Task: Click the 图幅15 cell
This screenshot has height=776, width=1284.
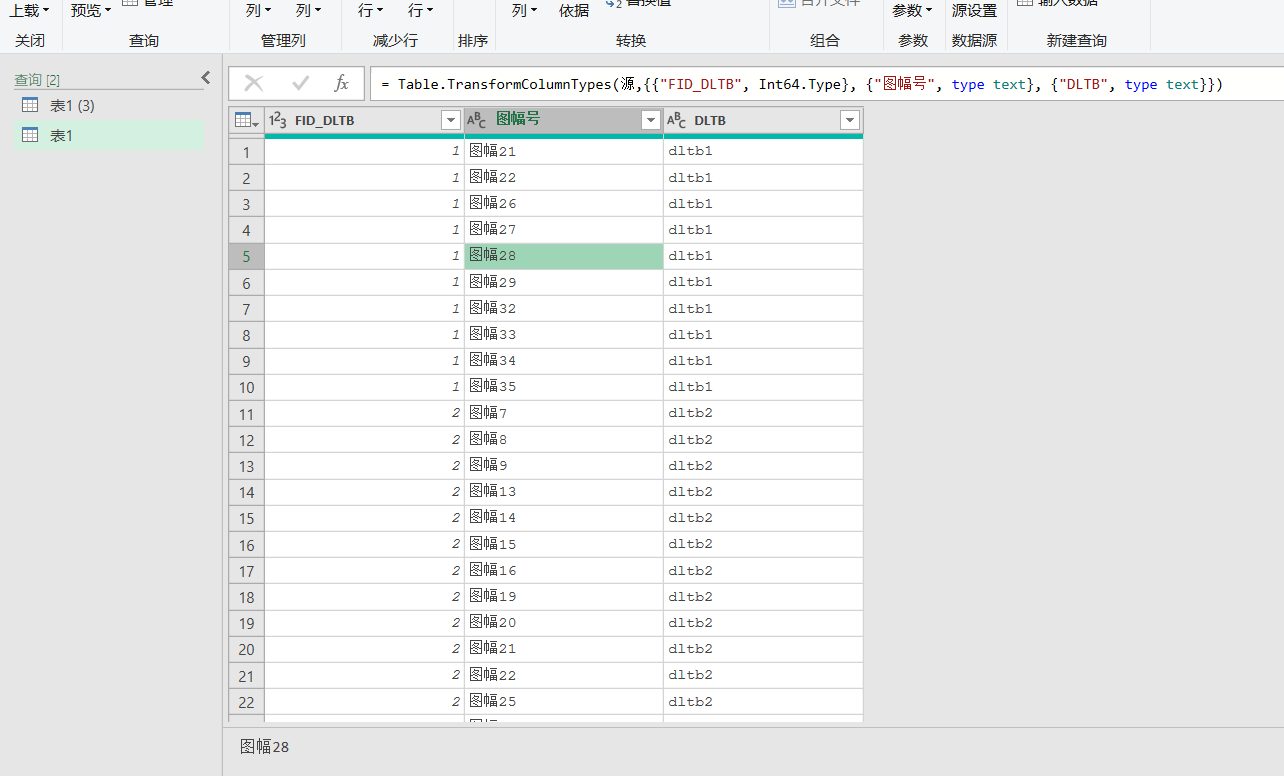Action: [x=564, y=545]
